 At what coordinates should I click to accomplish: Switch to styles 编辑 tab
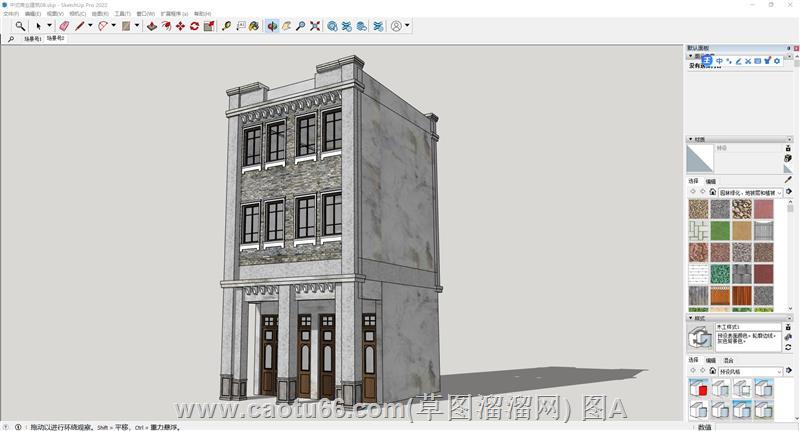pyautogui.click(x=711, y=360)
